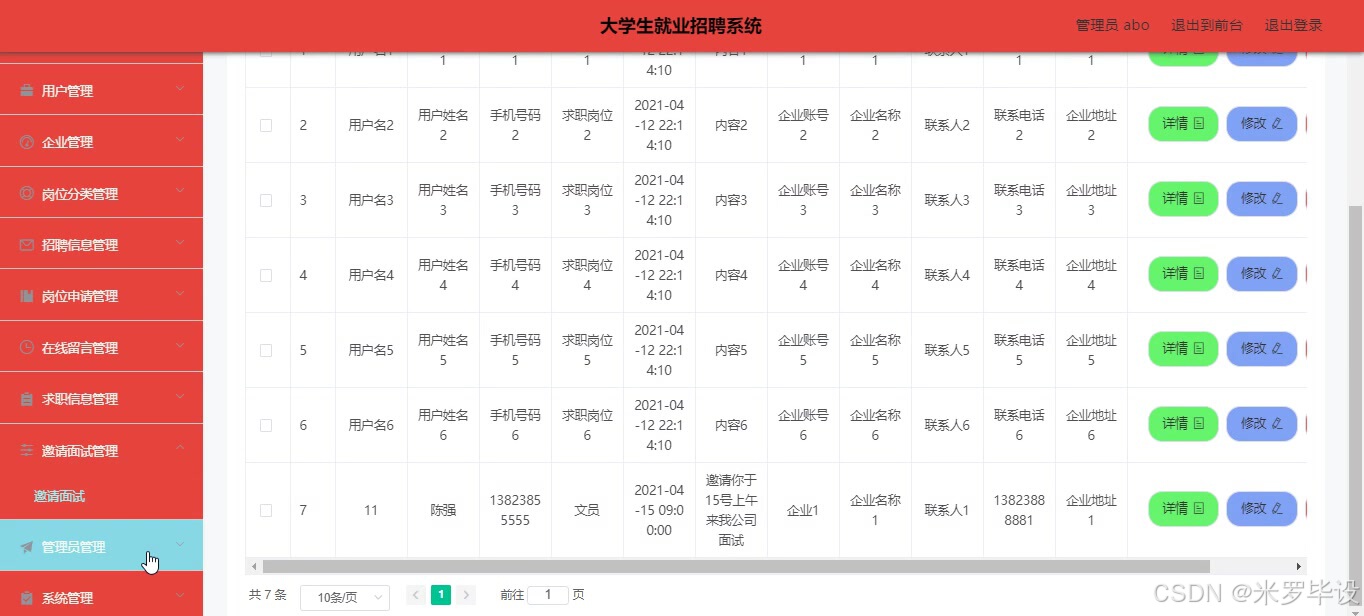The width and height of the screenshot is (1364, 616).
Task: Go to previous page arrow in pagination
Action: [416, 595]
